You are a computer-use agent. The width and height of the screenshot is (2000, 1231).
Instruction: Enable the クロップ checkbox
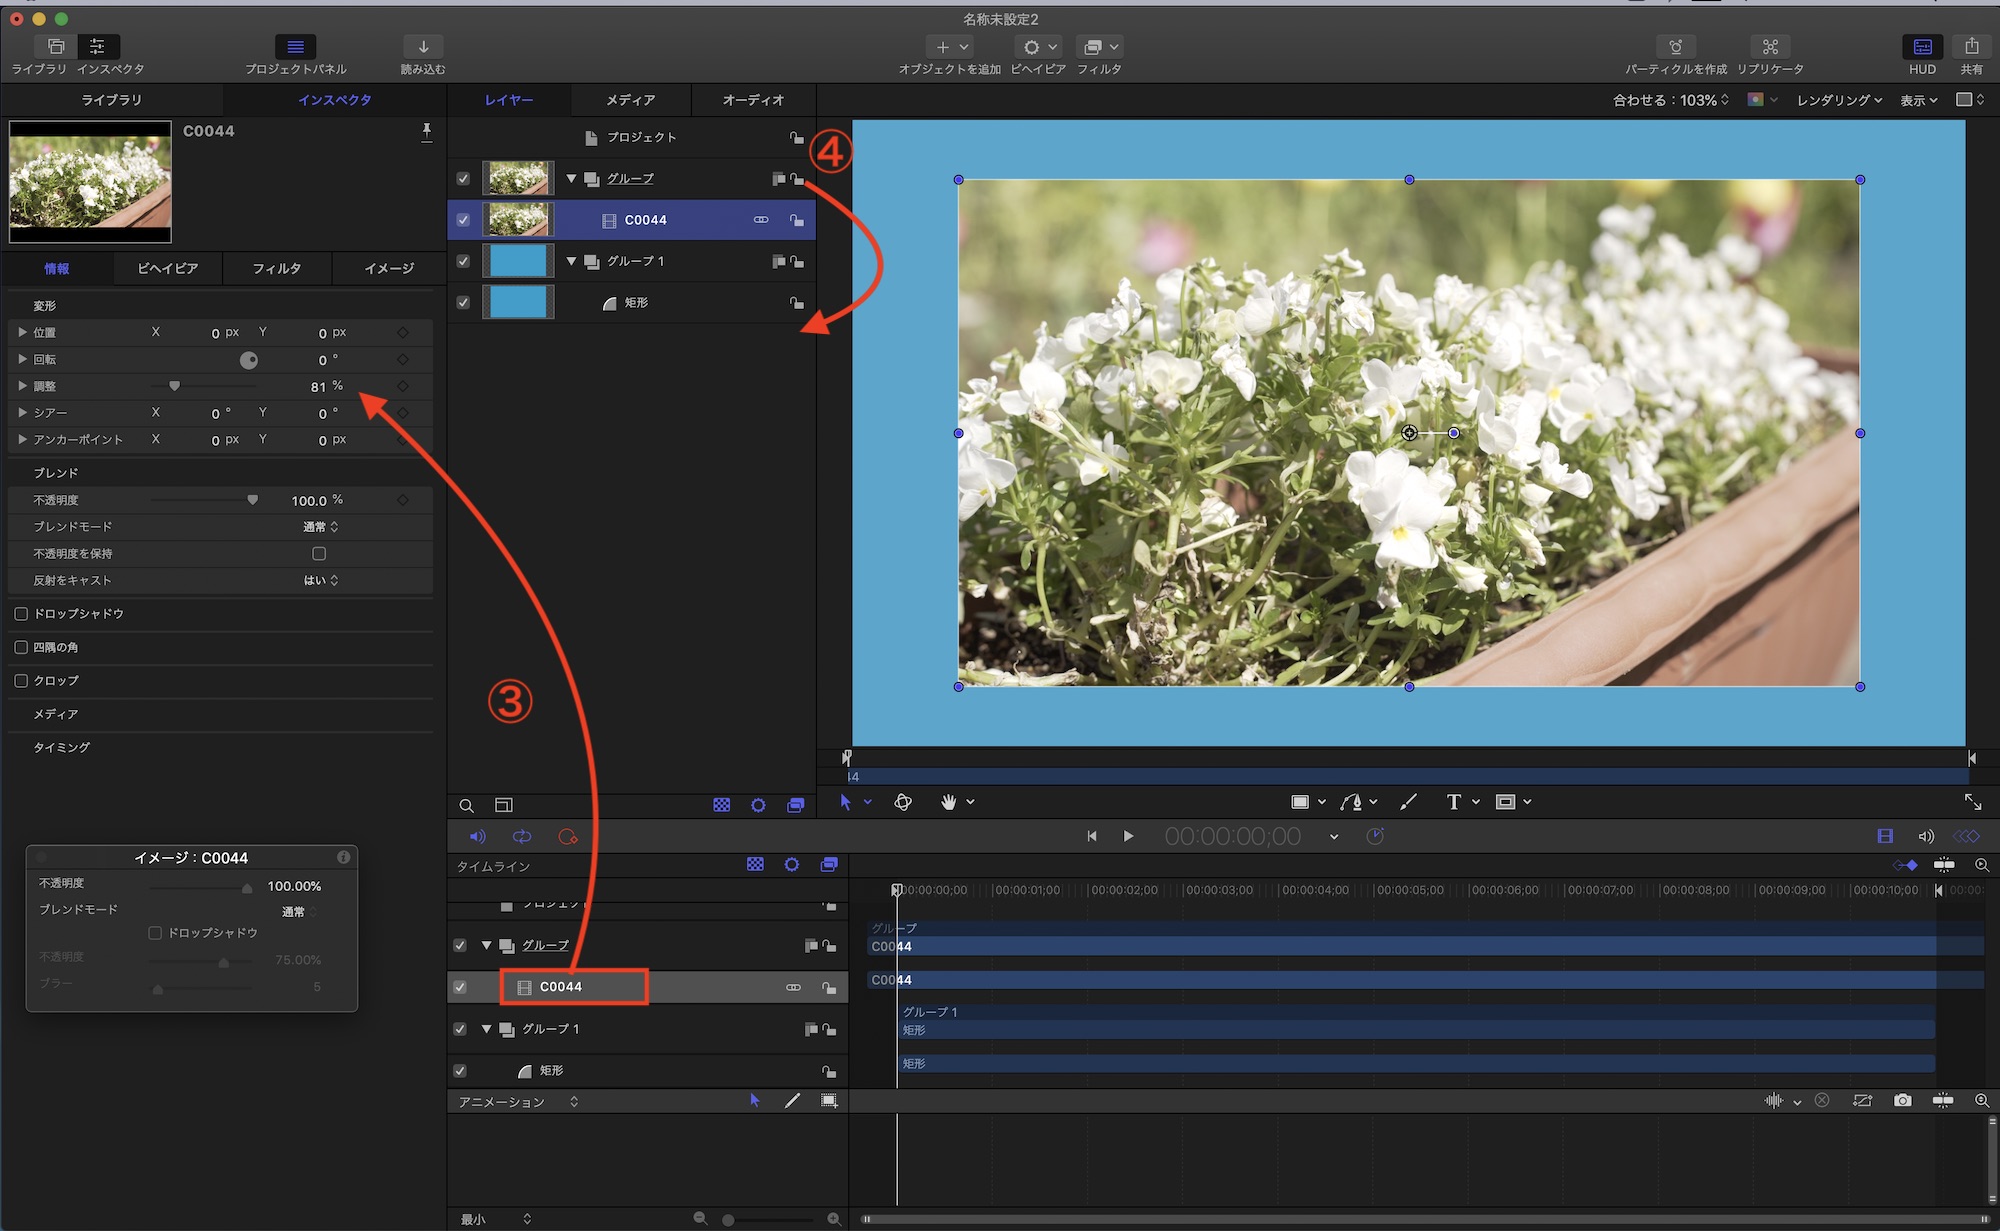point(21,681)
